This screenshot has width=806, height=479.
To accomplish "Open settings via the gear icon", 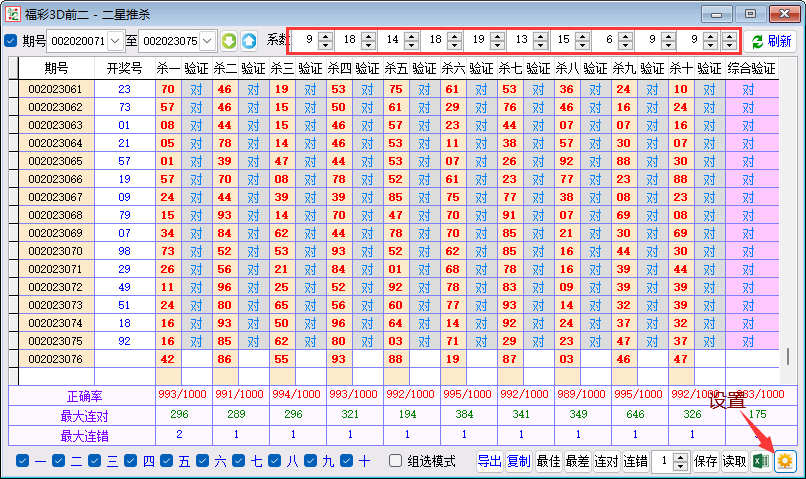I will (785, 461).
